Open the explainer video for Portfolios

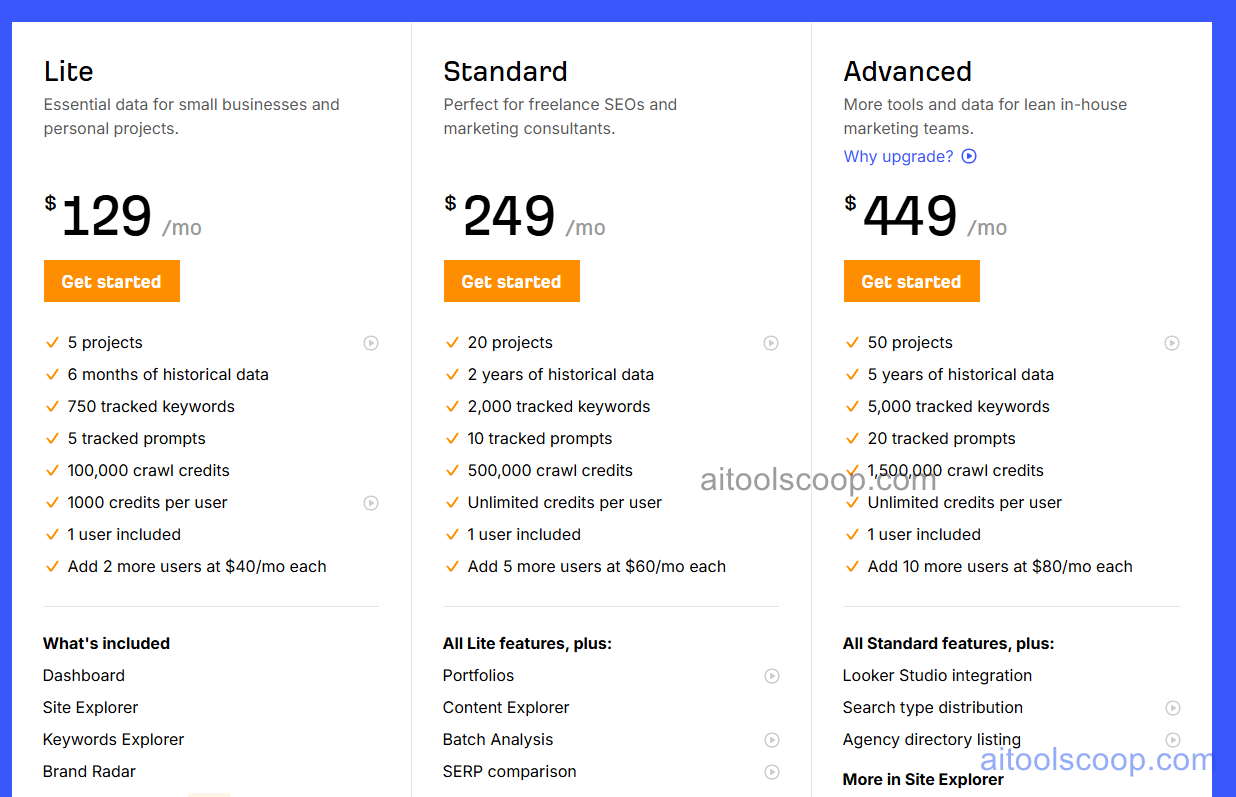(x=771, y=676)
